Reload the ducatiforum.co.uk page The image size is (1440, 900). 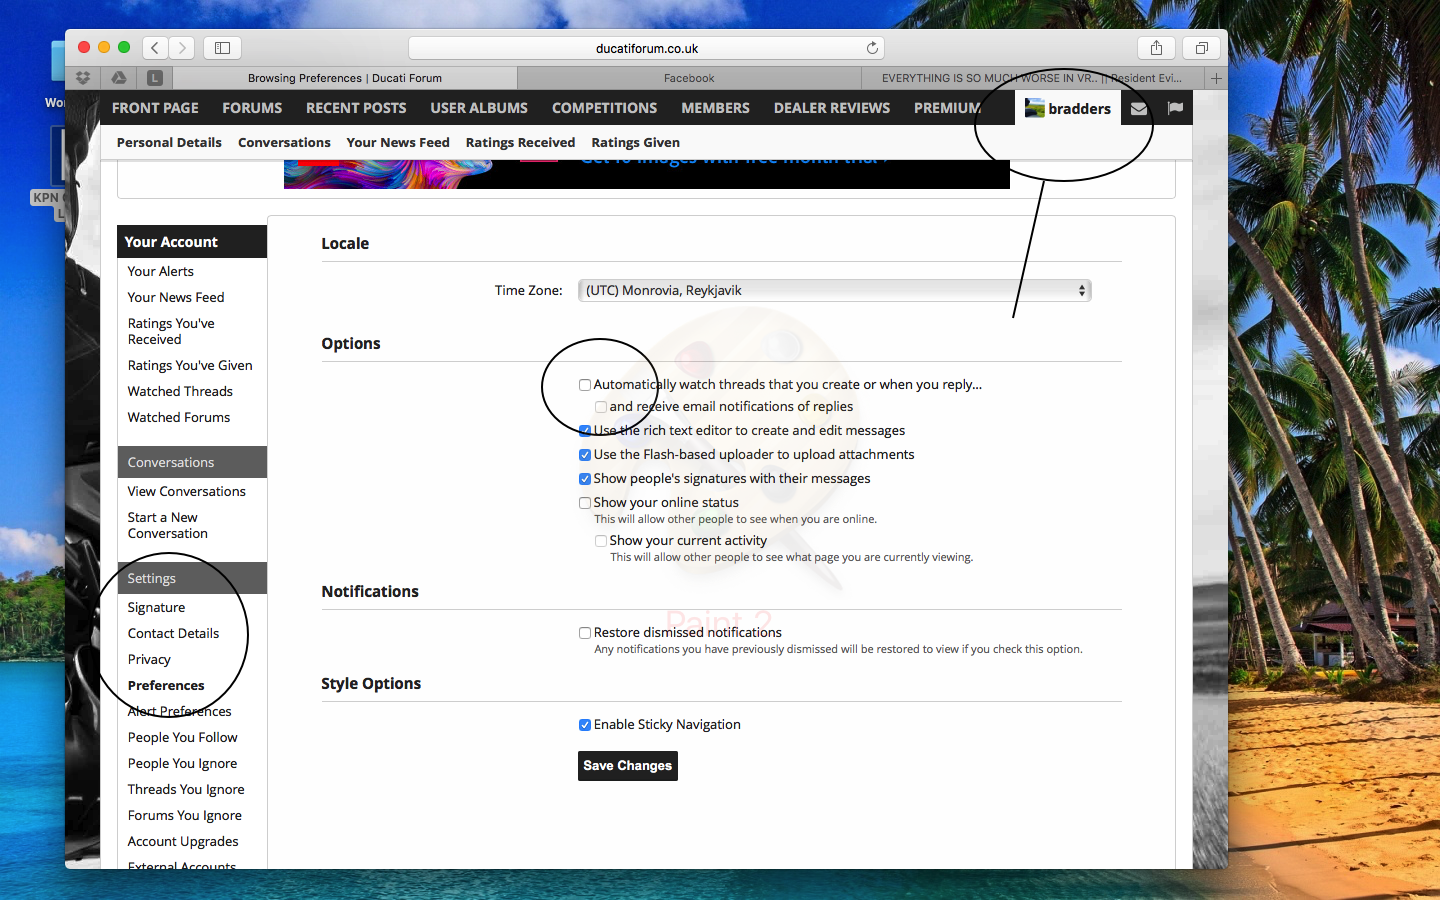(x=872, y=47)
